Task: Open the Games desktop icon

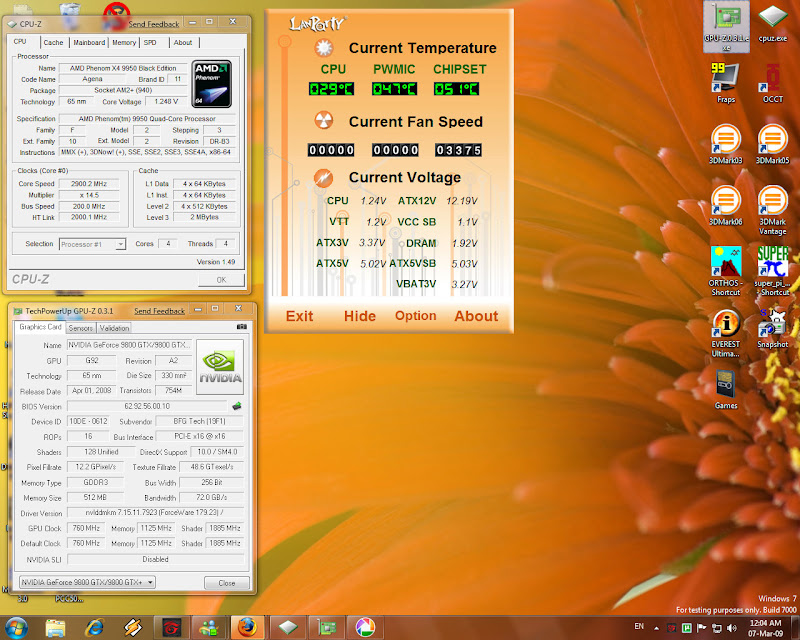Action: tap(726, 389)
